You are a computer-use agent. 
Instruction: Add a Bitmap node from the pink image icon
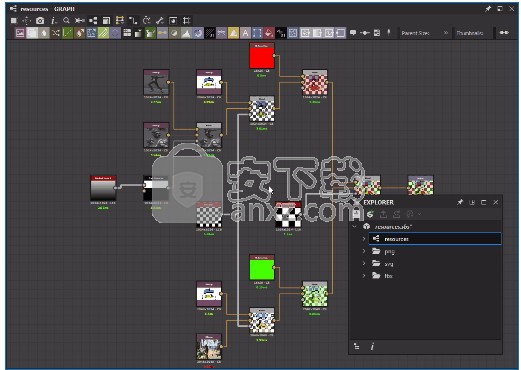point(20,33)
